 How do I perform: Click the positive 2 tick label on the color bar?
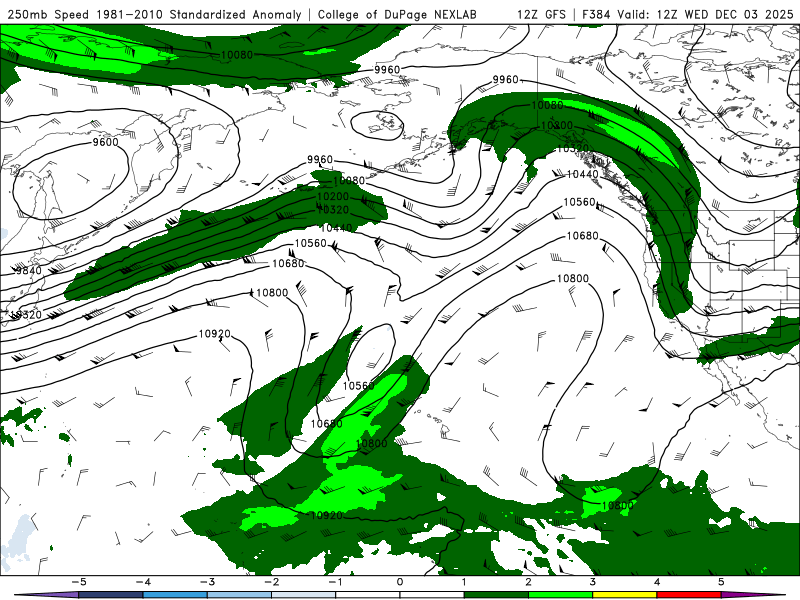pos(529,582)
